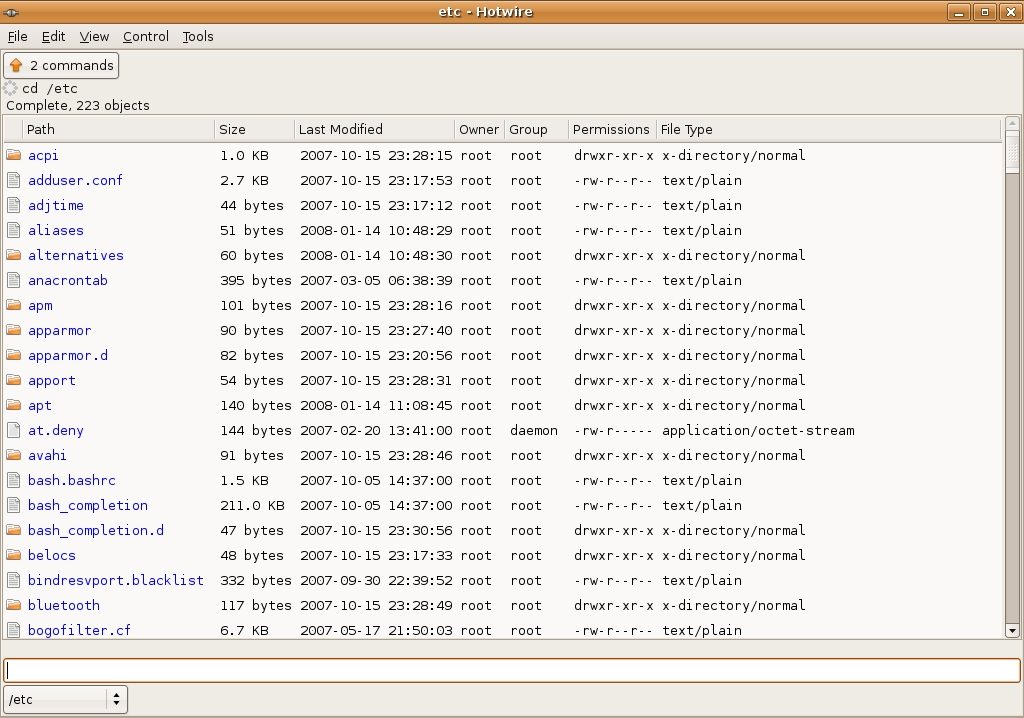Screen dimensions: 1024x718
Task: Click the scrollbar down arrow
Action: pos(1012,630)
